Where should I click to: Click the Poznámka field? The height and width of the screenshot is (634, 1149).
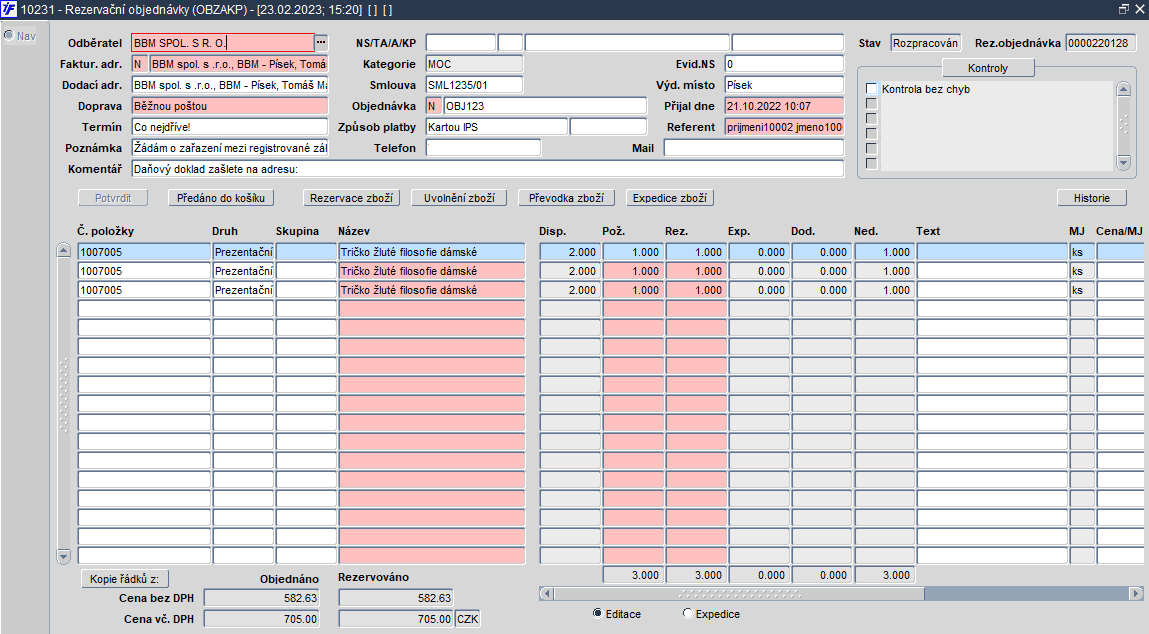pos(230,148)
